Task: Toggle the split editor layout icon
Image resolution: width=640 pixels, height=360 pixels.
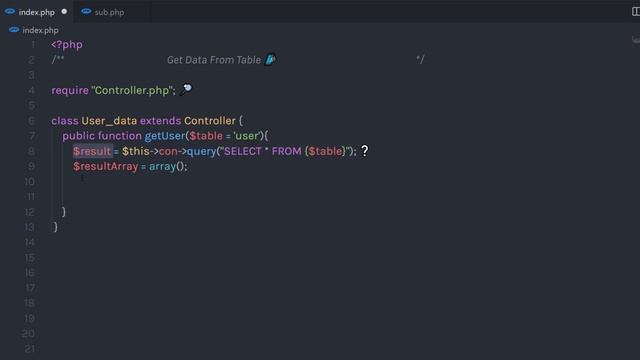Action: coord(636,12)
